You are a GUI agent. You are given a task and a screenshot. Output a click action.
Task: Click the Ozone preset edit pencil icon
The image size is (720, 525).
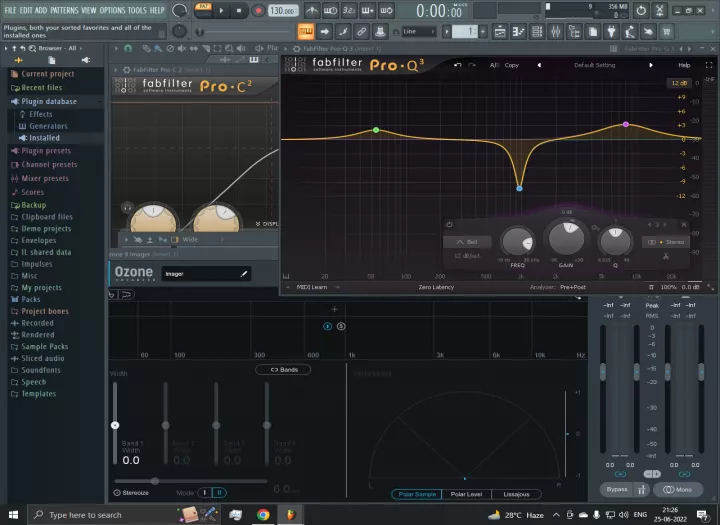(x=244, y=274)
